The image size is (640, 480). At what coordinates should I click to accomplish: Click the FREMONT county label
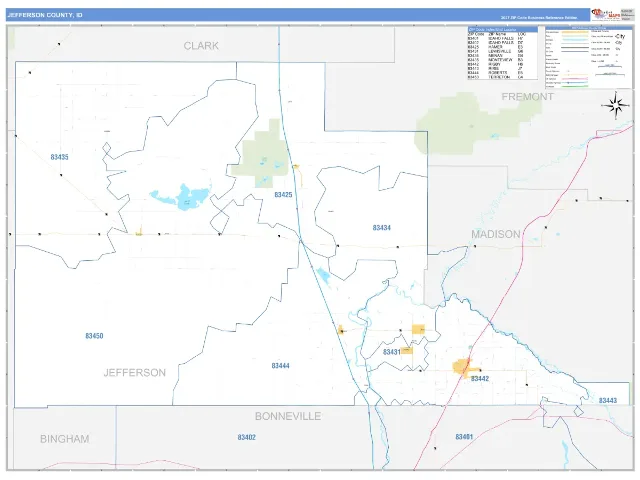(x=527, y=97)
